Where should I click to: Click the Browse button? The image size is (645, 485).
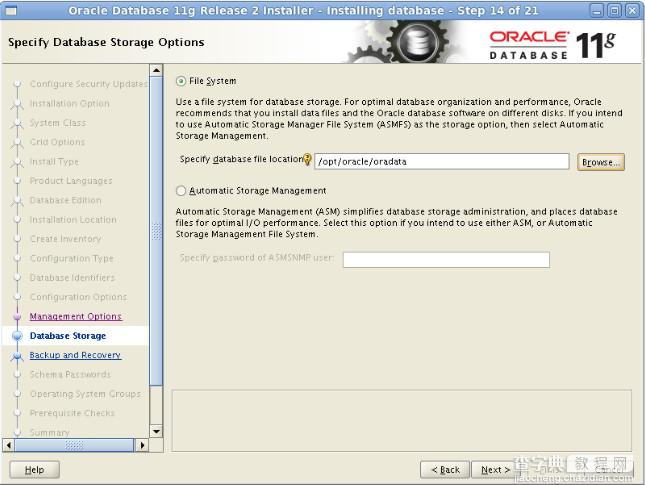[x=601, y=162]
